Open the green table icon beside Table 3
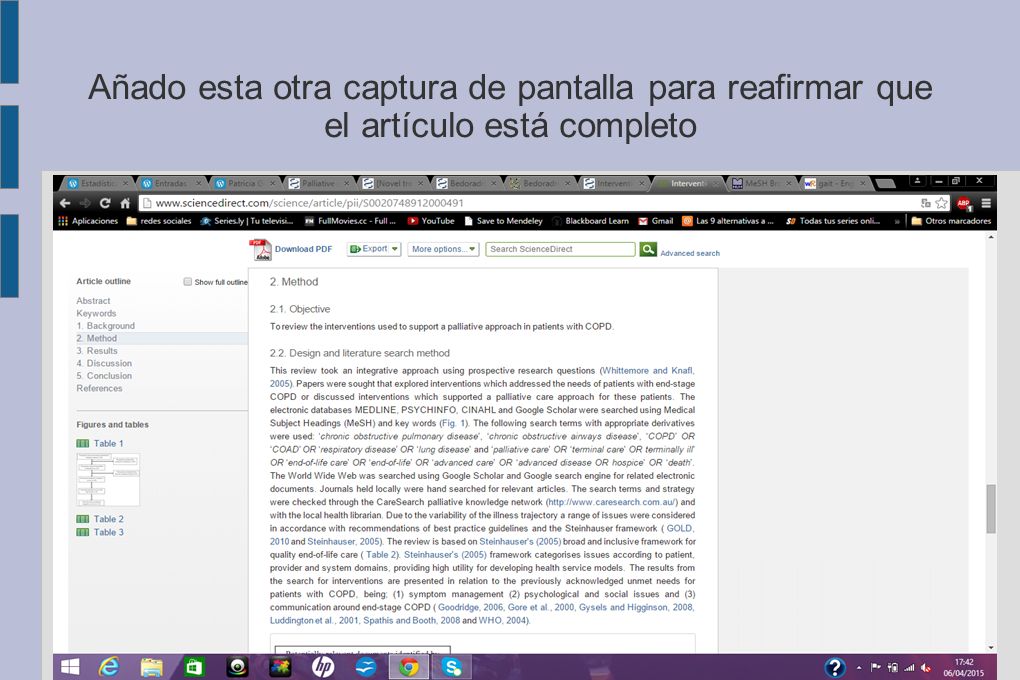The width and height of the screenshot is (1020, 680). [83, 532]
